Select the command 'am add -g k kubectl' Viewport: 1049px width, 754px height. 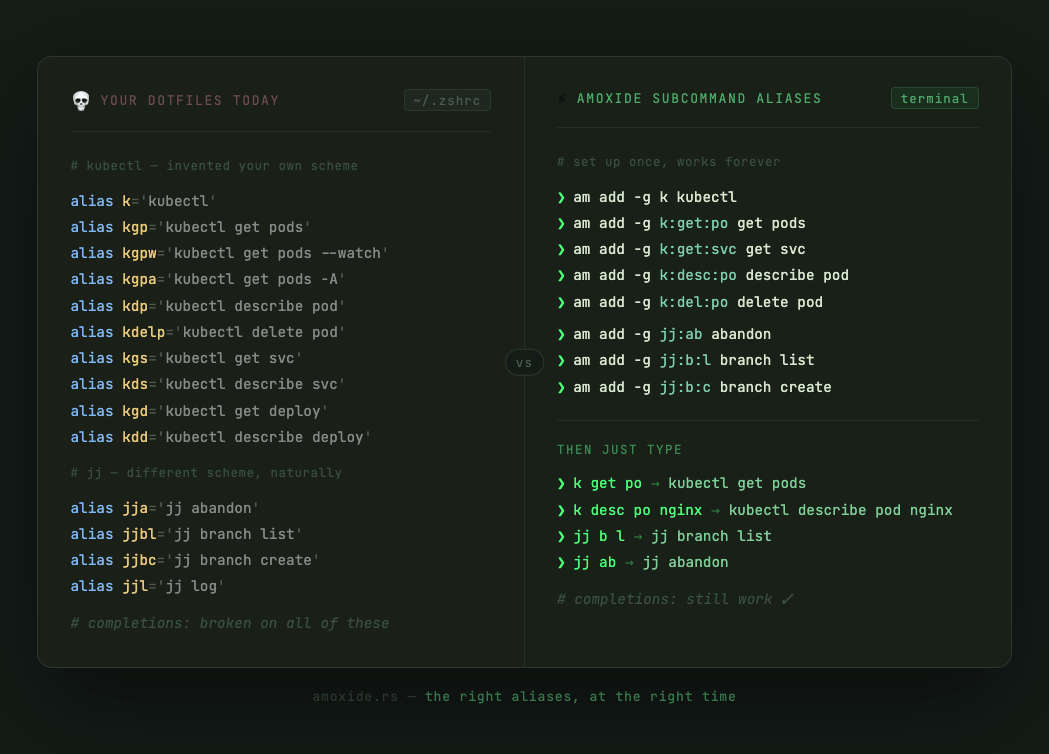point(647,197)
